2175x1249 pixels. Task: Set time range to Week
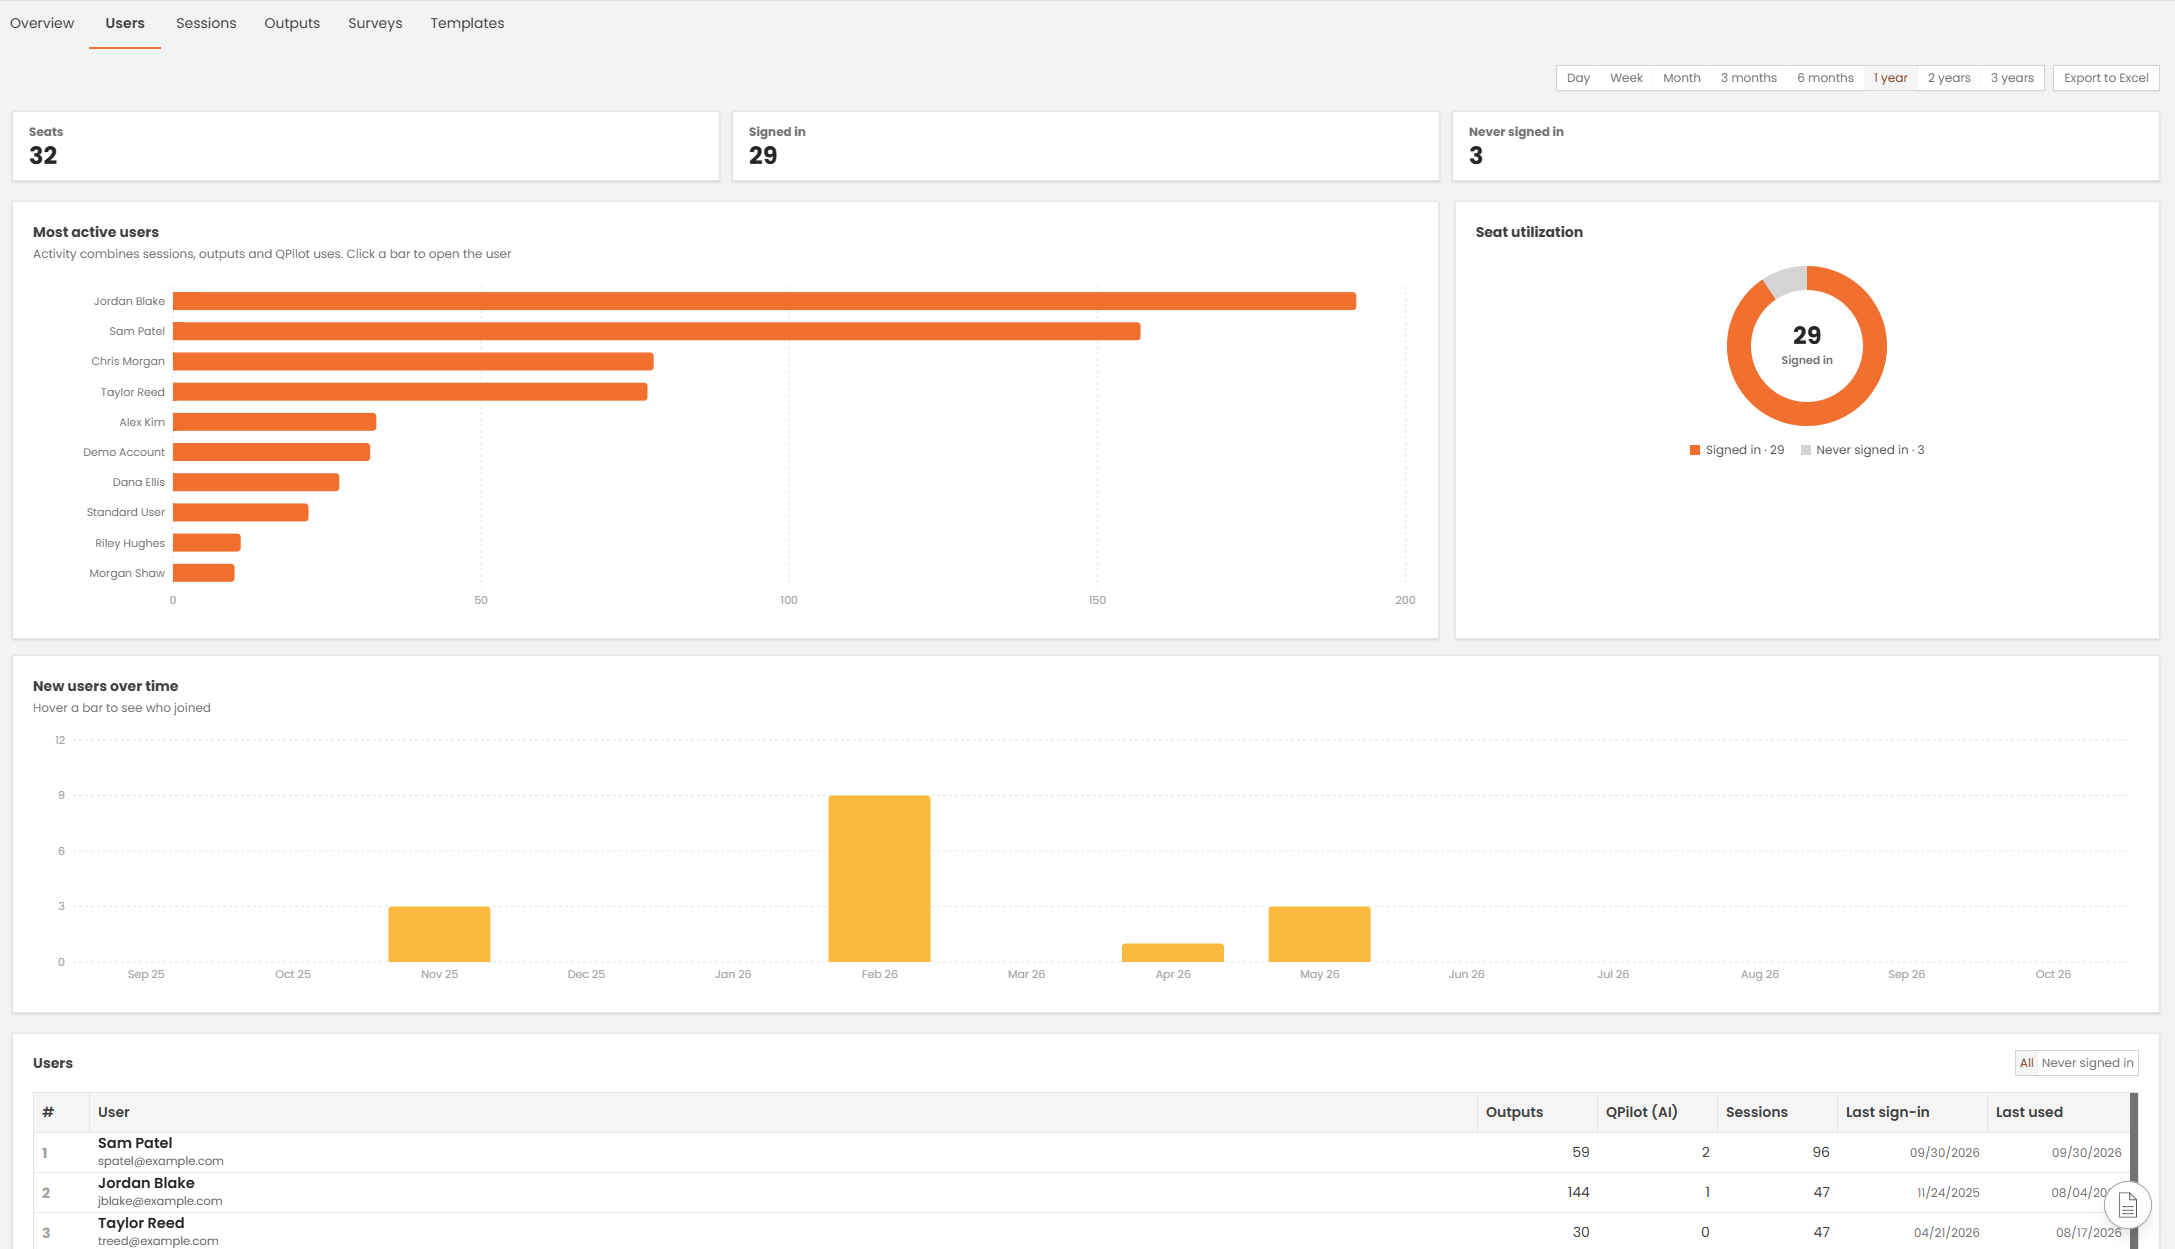pyautogui.click(x=1626, y=78)
